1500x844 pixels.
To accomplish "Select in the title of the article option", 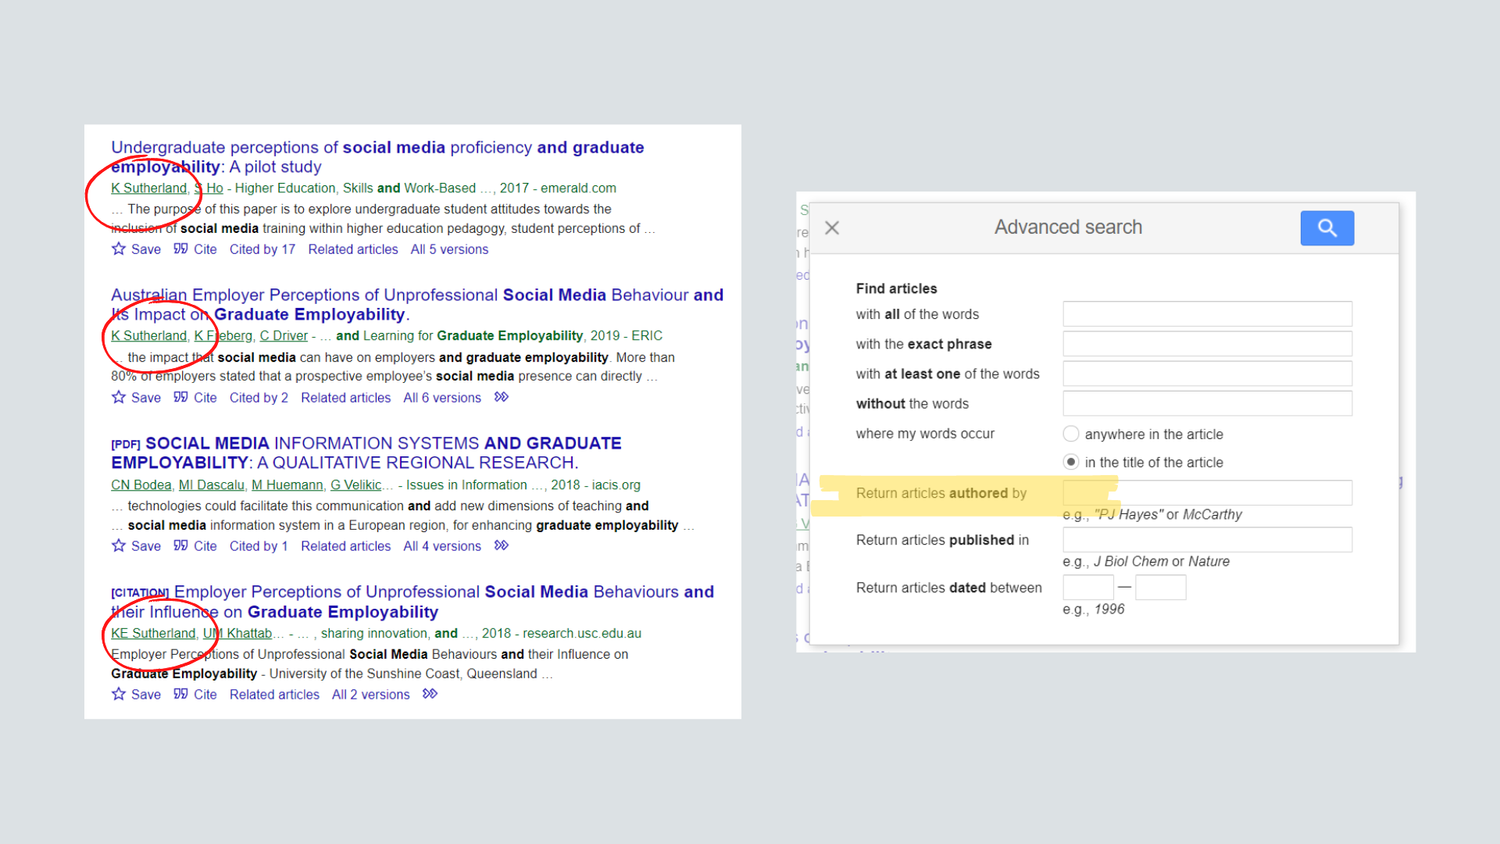I will pos(1070,462).
